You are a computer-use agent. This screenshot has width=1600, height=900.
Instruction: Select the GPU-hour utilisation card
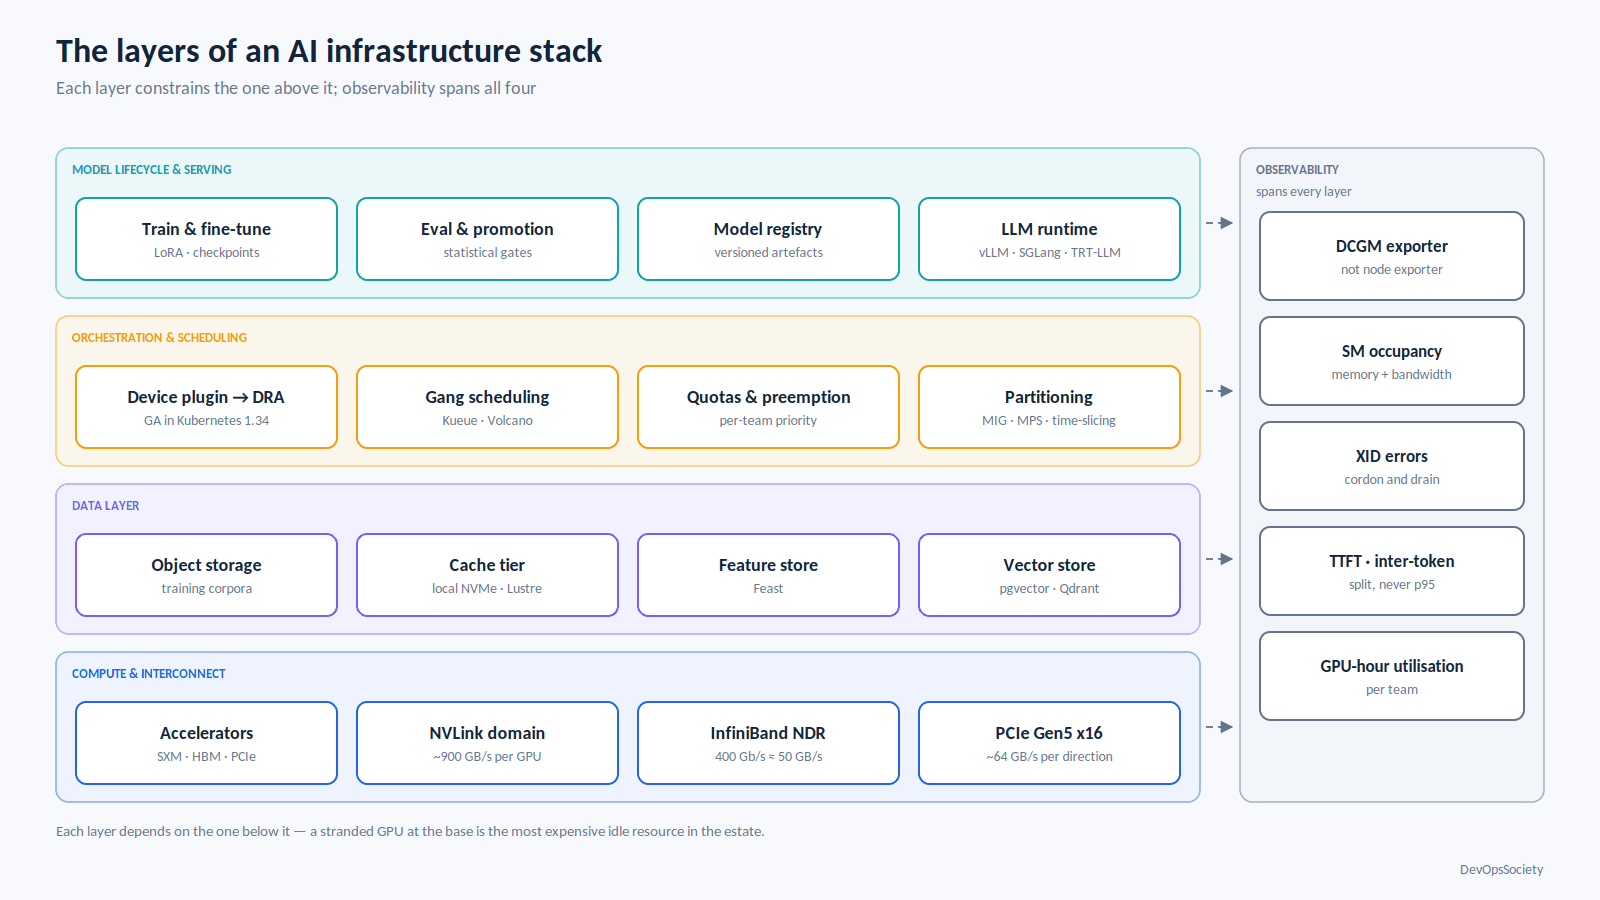point(1392,676)
